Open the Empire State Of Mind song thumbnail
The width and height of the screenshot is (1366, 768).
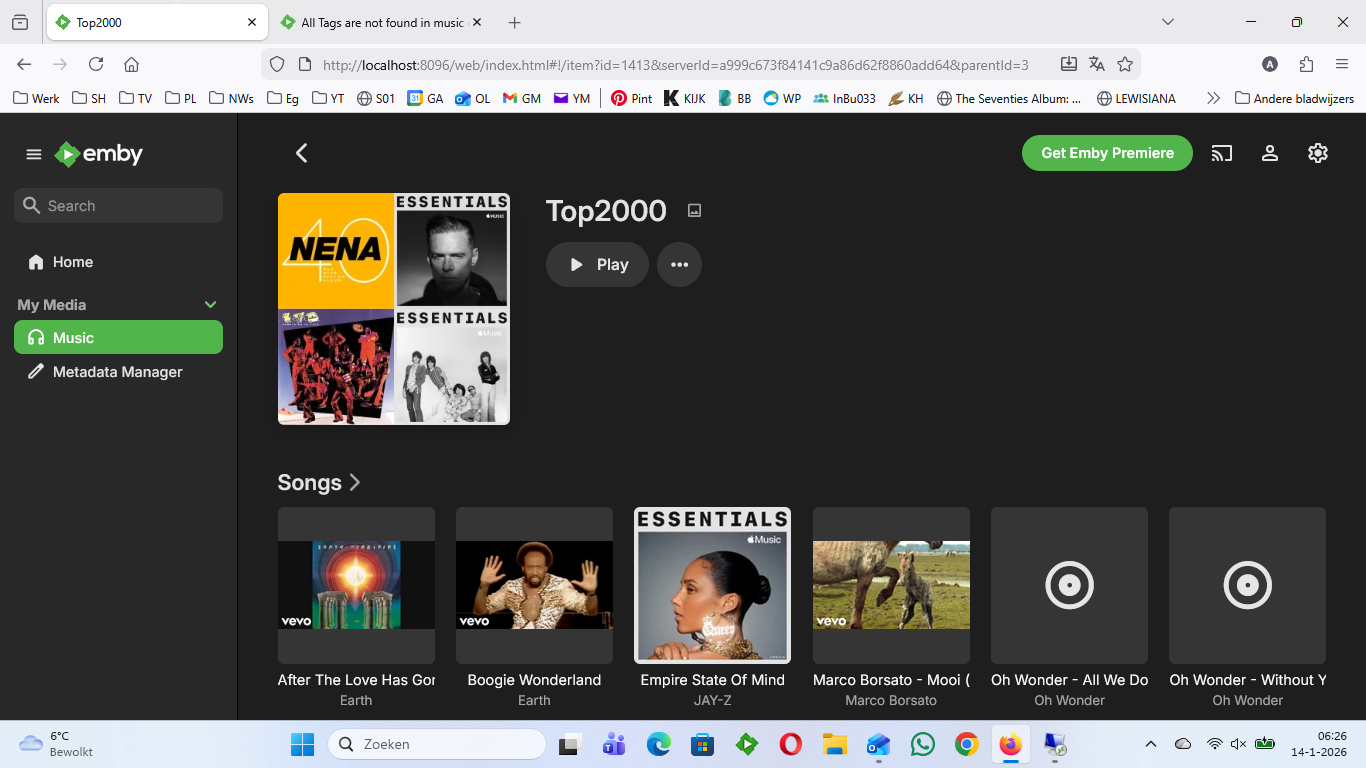(712, 585)
